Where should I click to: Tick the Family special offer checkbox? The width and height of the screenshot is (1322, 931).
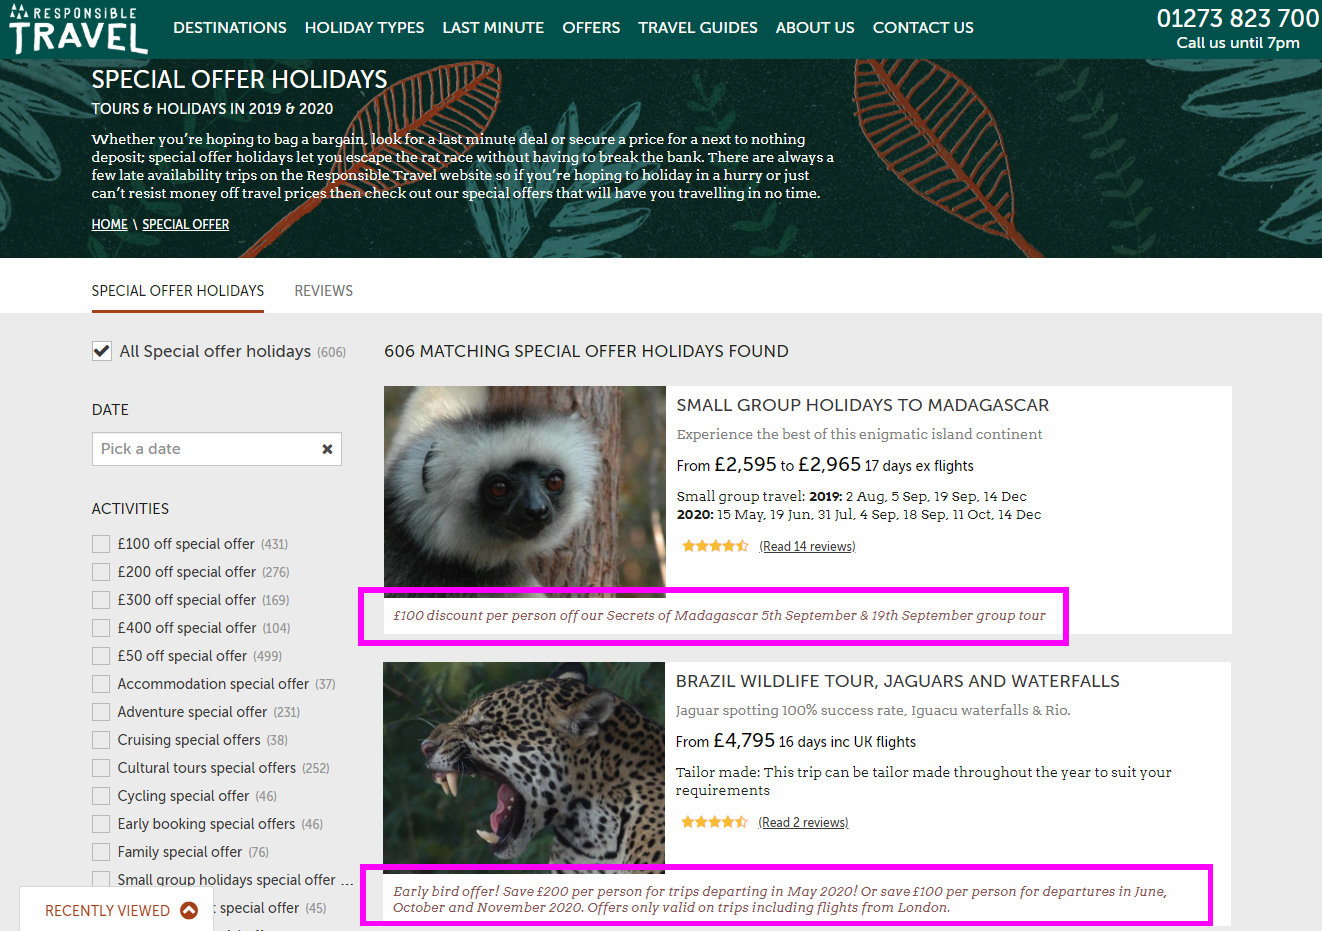tap(101, 852)
